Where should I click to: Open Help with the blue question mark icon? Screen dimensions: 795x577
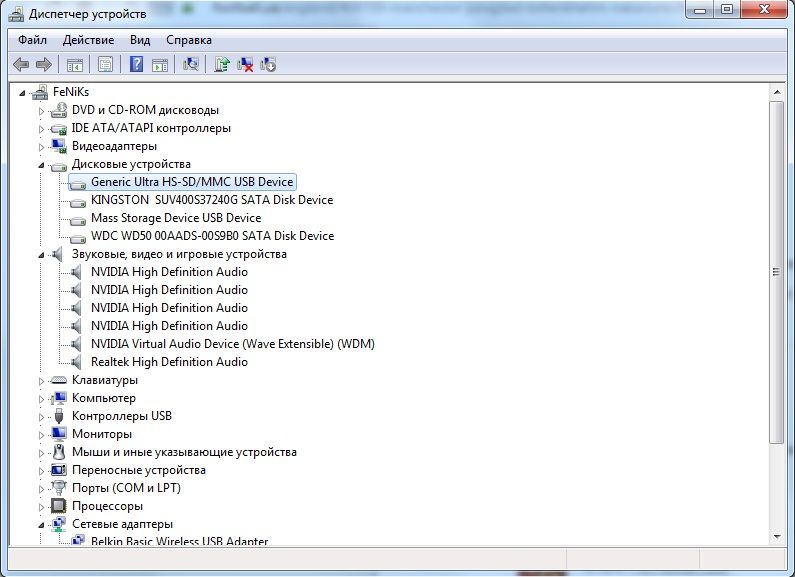(136, 64)
